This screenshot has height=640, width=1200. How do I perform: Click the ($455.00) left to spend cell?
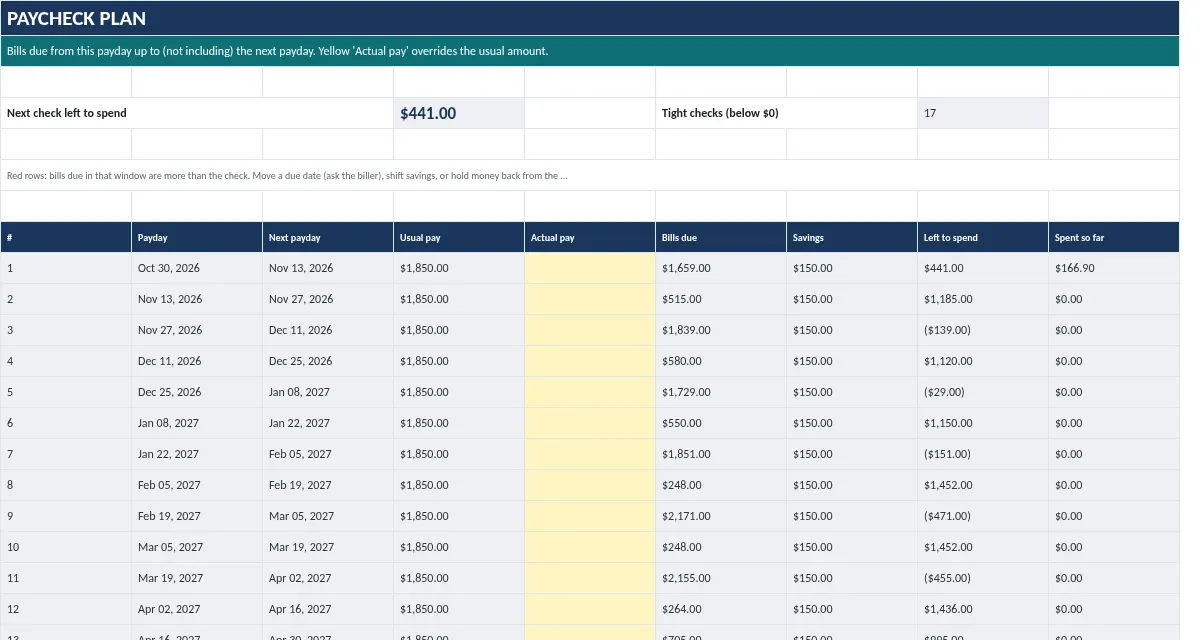(983, 578)
